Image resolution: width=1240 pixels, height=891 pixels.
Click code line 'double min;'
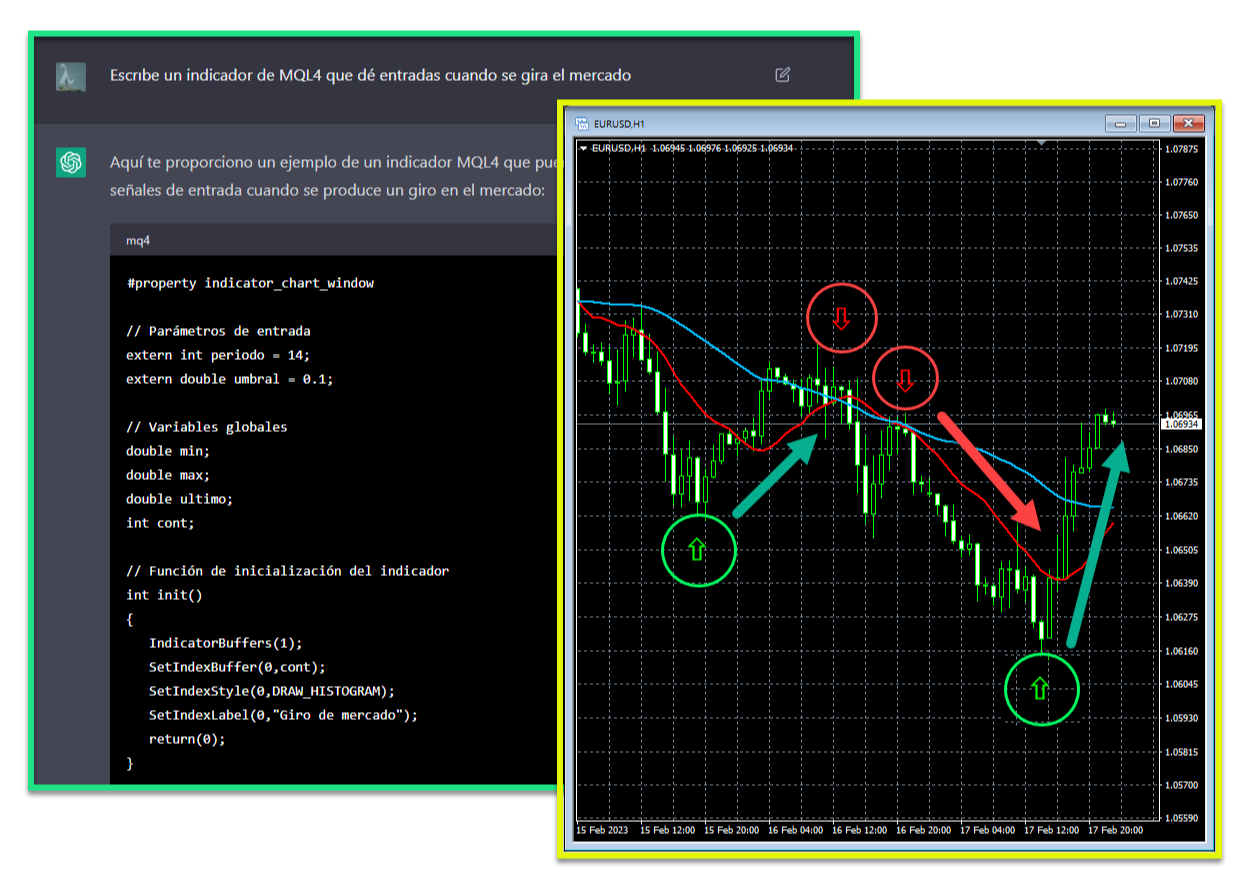tap(168, 451)
